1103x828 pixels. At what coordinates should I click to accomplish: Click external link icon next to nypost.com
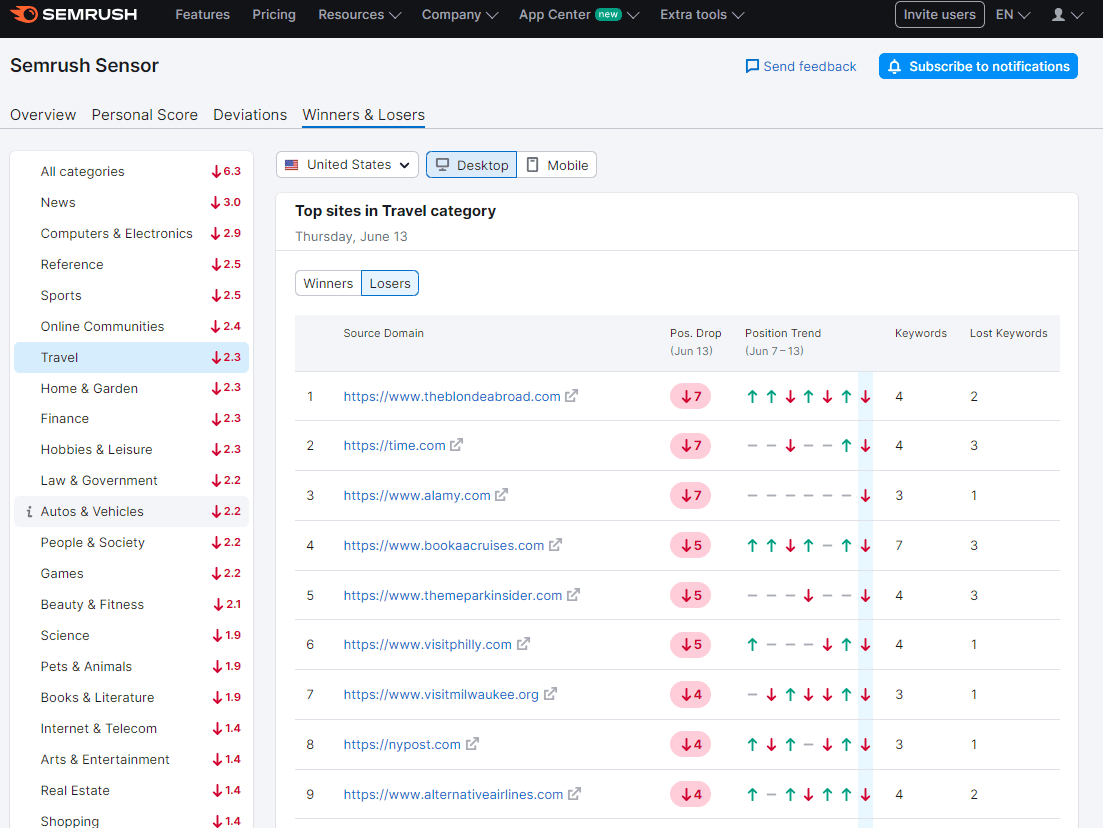(x=472, y=744)
